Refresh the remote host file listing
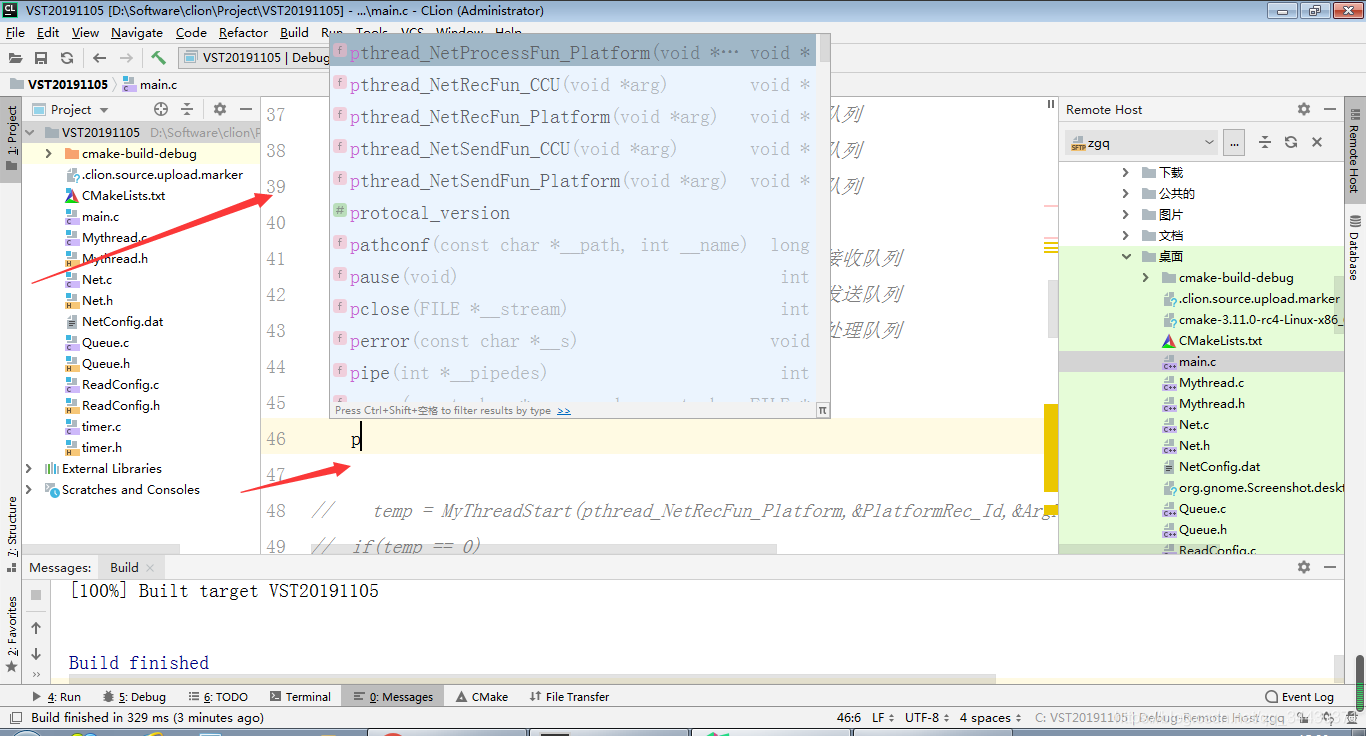The height and width of the screenshot is (736, 1366). (1289, 142)
